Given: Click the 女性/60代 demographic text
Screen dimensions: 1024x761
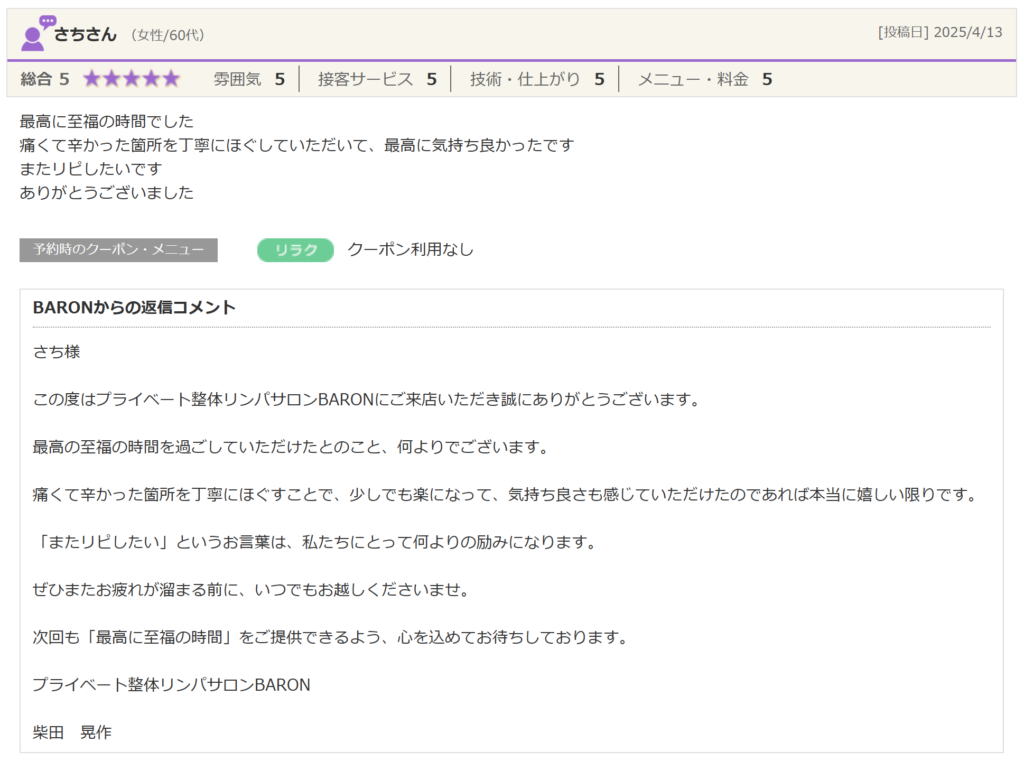Looking at the screenshot, I should 168,35.
